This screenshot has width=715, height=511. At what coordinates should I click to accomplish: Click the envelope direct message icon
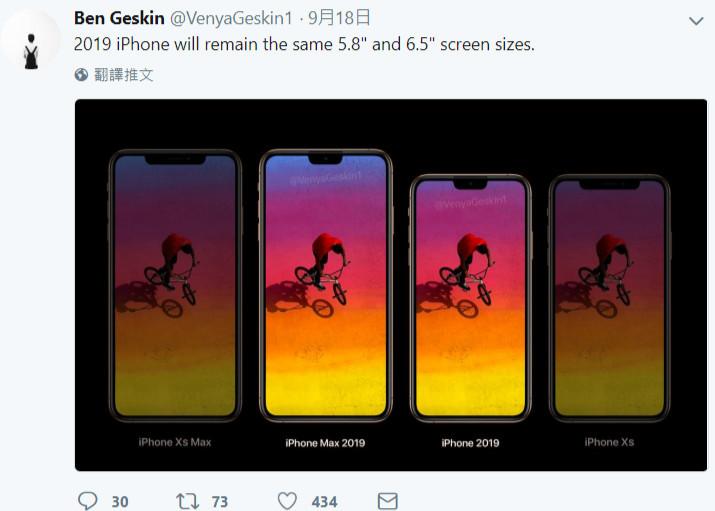pyautogui.click(x=388, y=501)
